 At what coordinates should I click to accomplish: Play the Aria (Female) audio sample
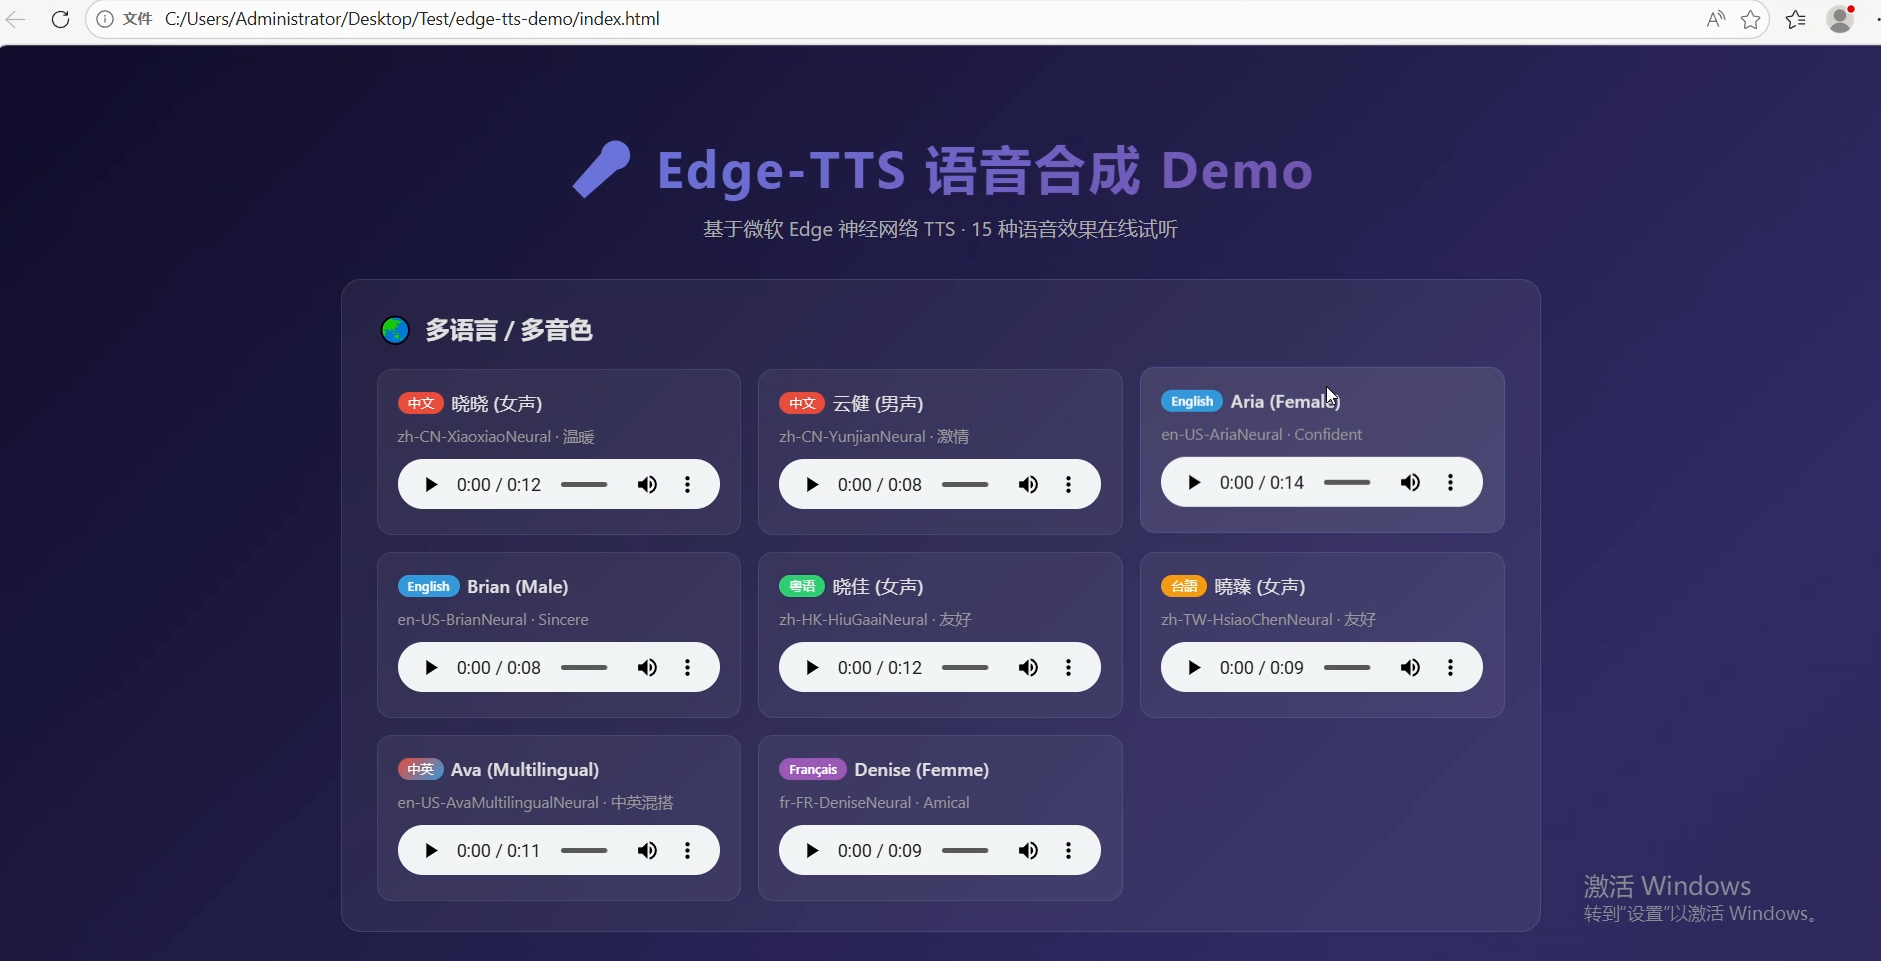click(x=1194, y=483)
